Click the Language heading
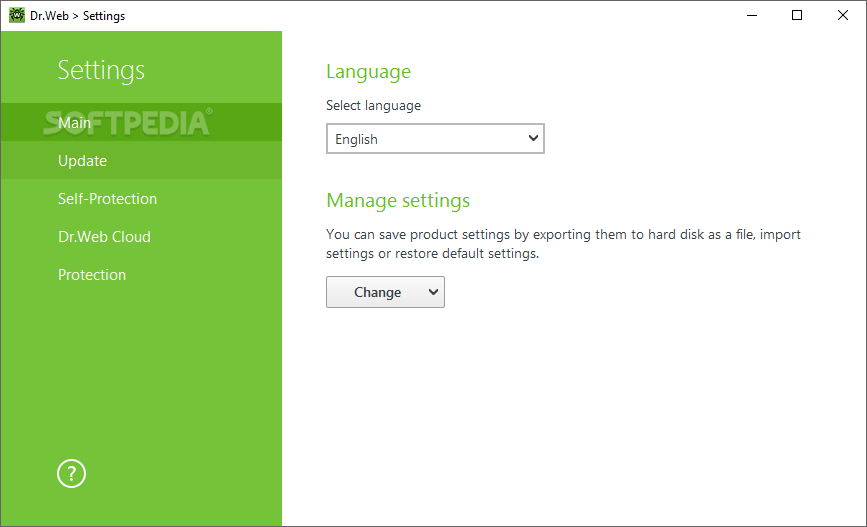 (x=368, y=72)
